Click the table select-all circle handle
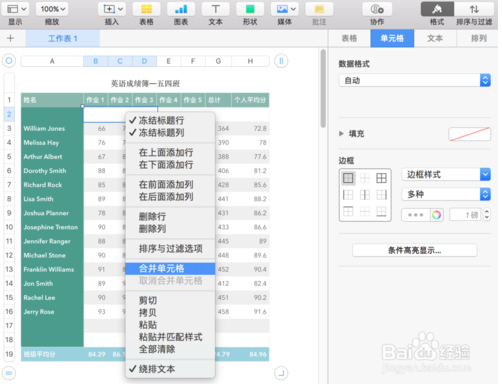502x384 pixels. (9, 61)
